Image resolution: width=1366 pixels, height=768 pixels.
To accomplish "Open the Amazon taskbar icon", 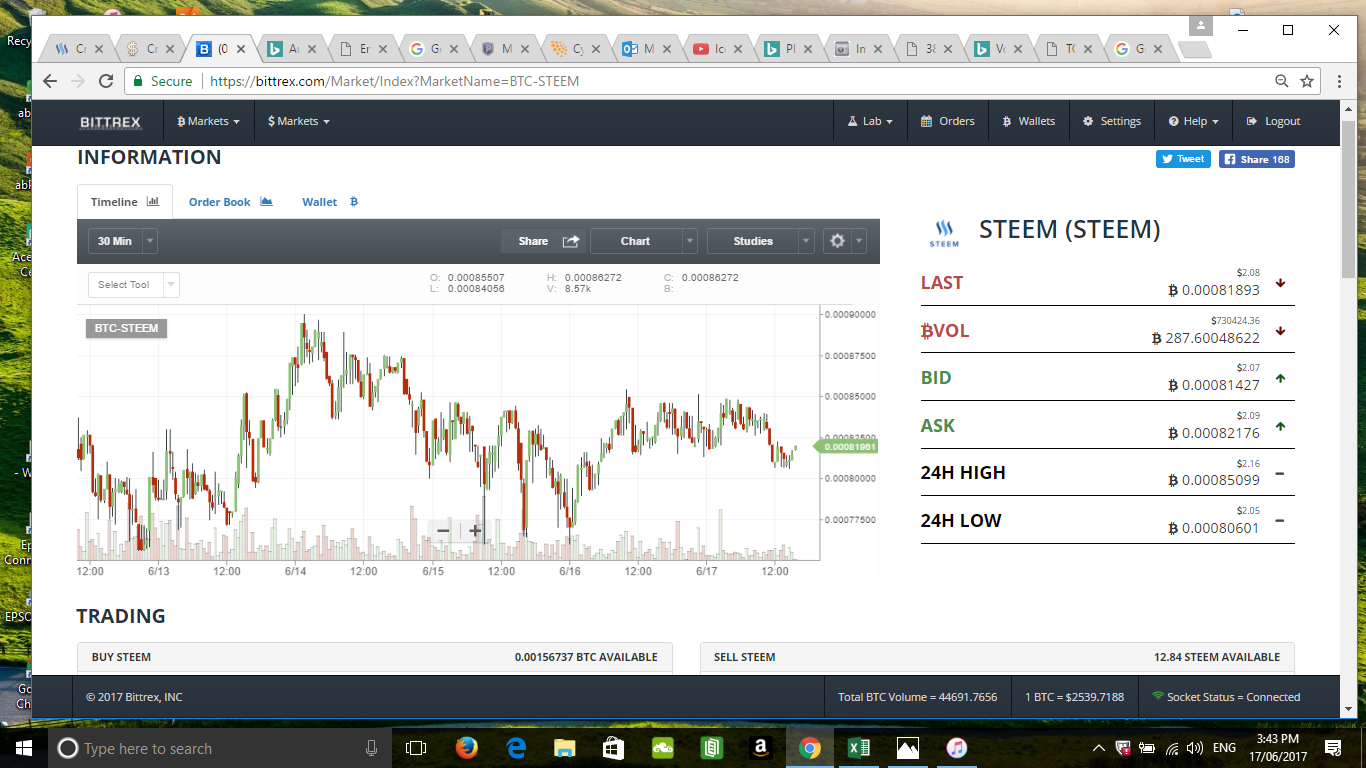I will point(761,748).
